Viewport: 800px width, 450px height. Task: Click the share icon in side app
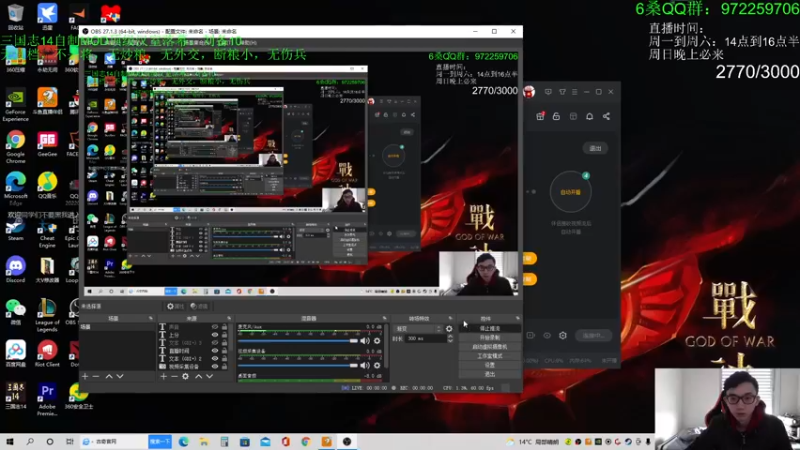point(606,116)
